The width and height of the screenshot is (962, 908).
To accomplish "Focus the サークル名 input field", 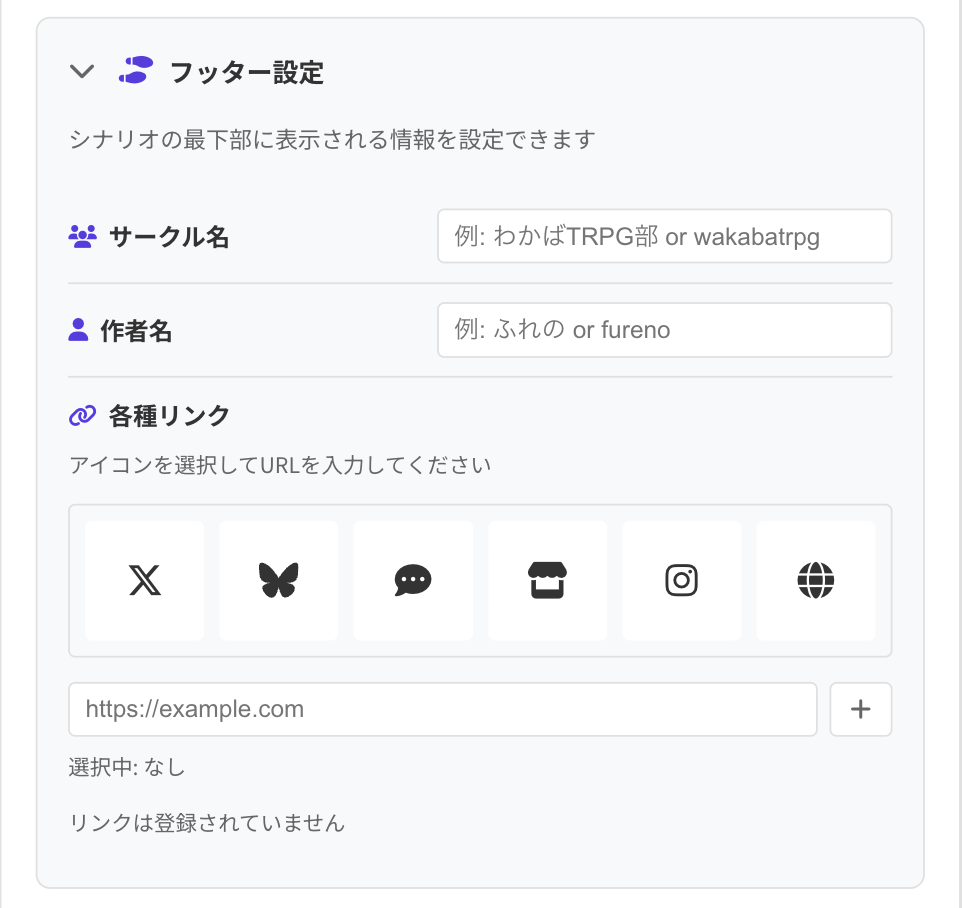I will [x=664, y=236].
